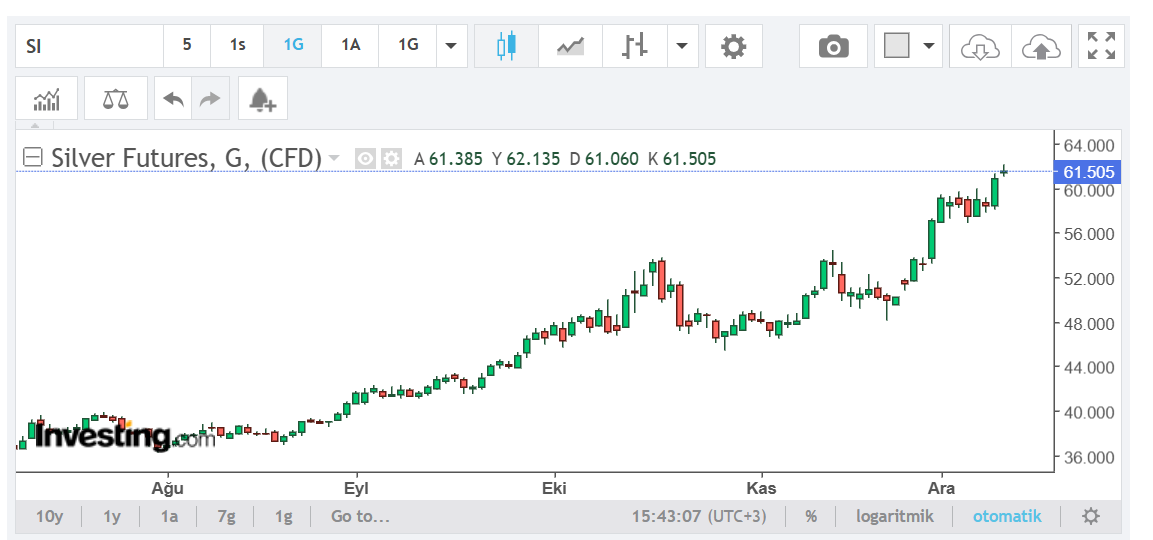Expand the time interval dropdown arrow
This screenshot has height=540, width=1153.
click(x=451, y=46)
